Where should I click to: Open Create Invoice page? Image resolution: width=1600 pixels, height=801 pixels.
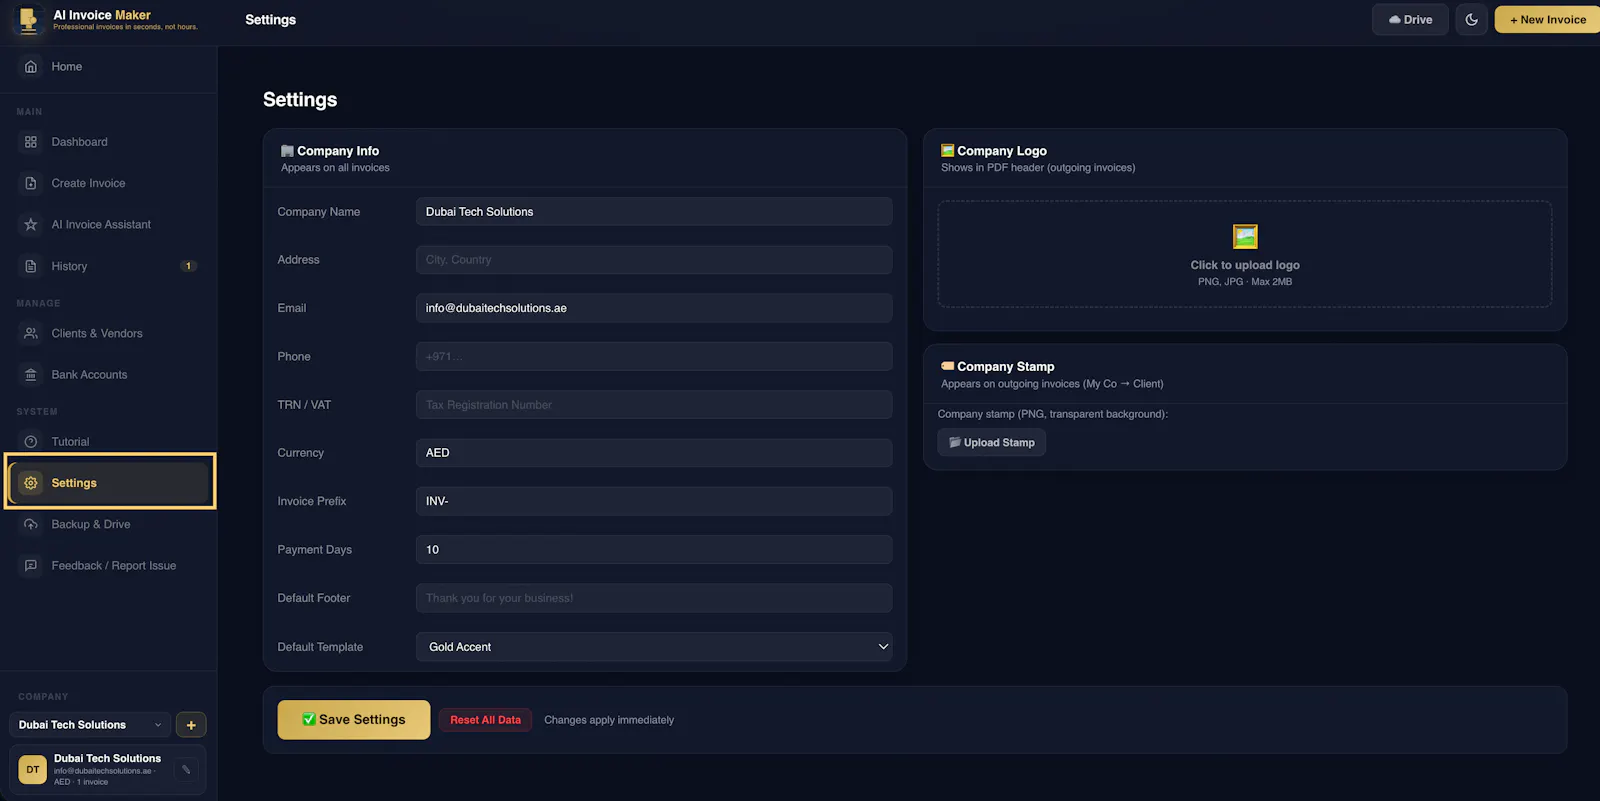tap(108, 183)
